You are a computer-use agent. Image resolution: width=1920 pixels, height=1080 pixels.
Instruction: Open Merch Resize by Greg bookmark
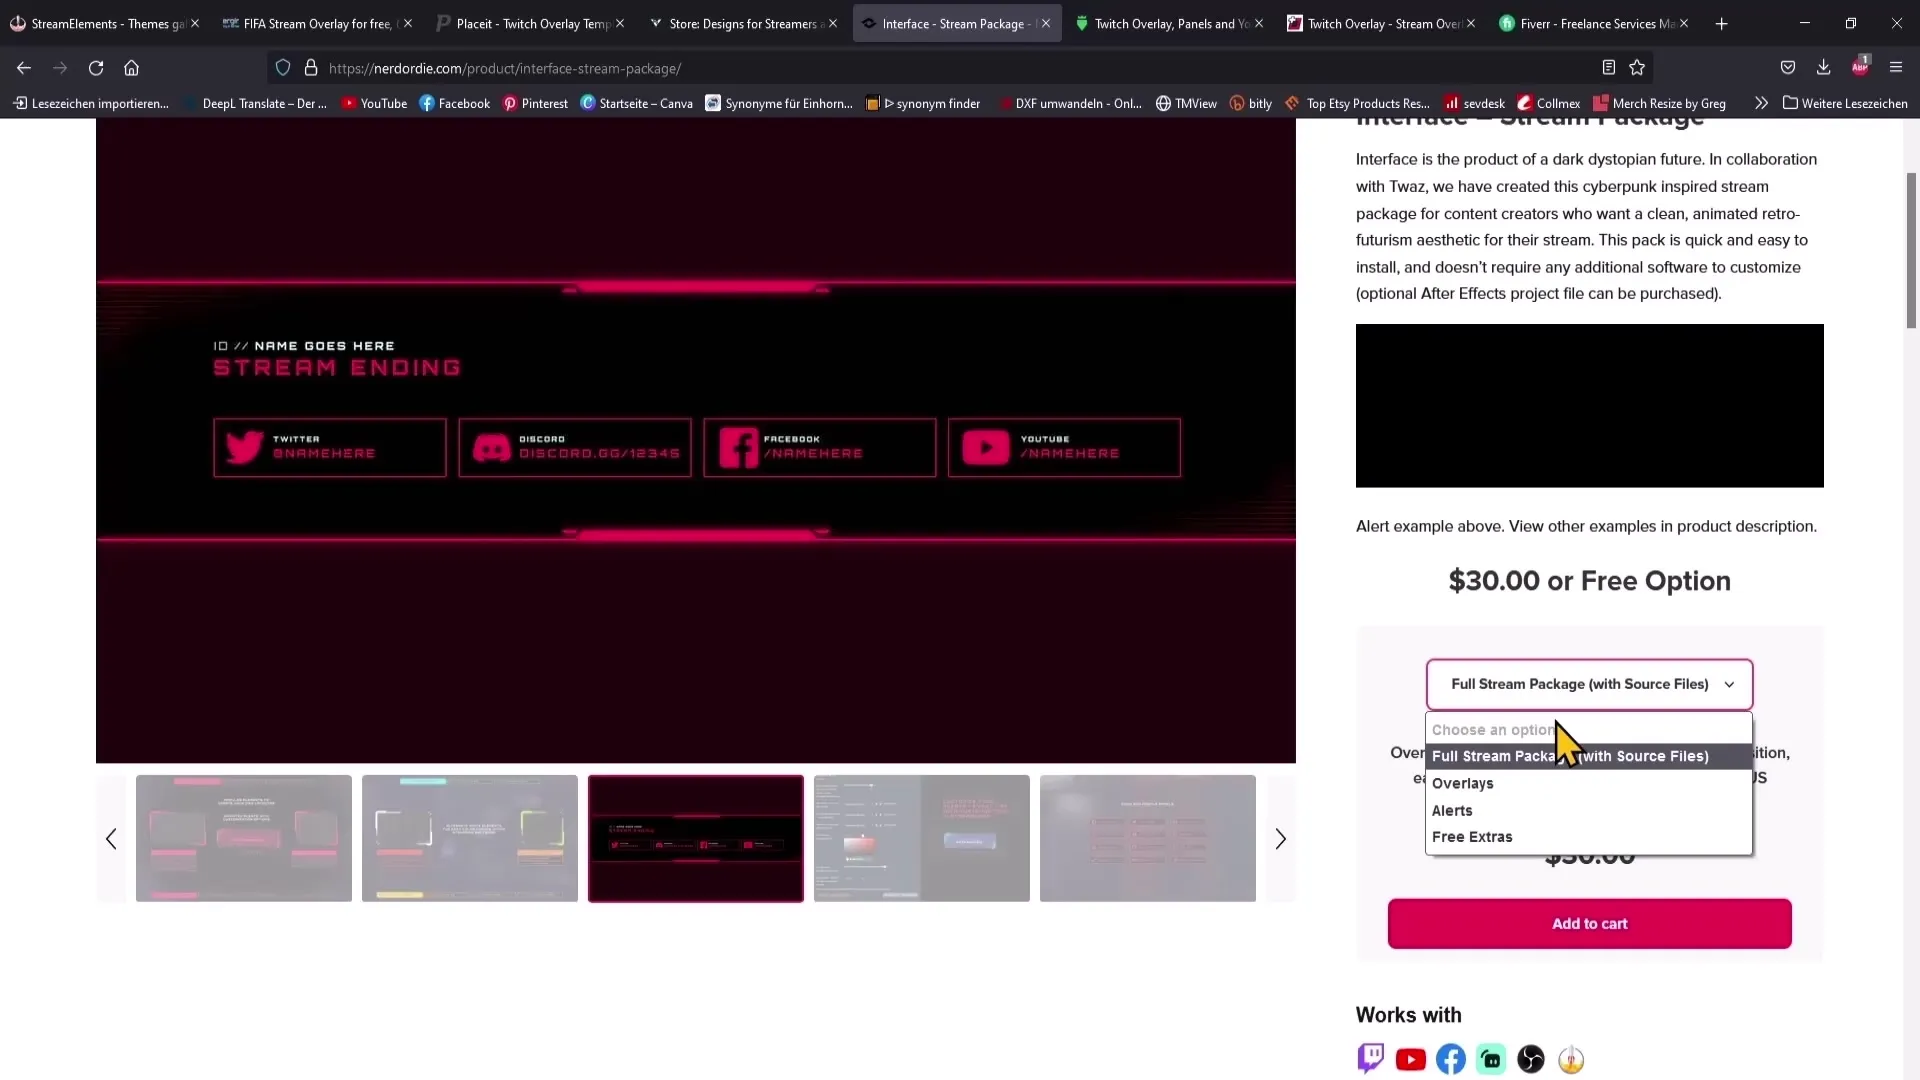tap(1660, 103)
